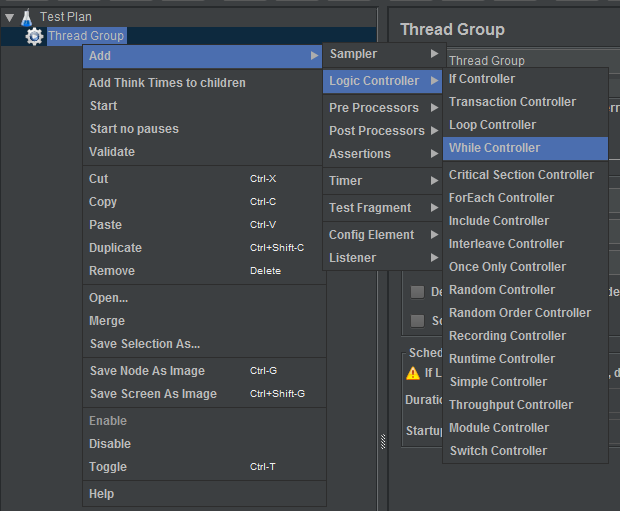This screenshot has width=620, height=511.
Task: Copy the Thread Group node
Action: (204, 202)
